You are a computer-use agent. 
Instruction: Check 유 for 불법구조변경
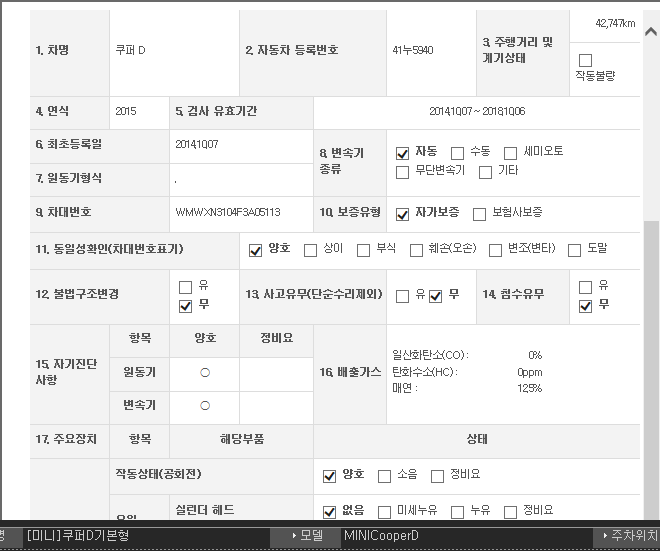pyautogui.click(x=185, y=287)
